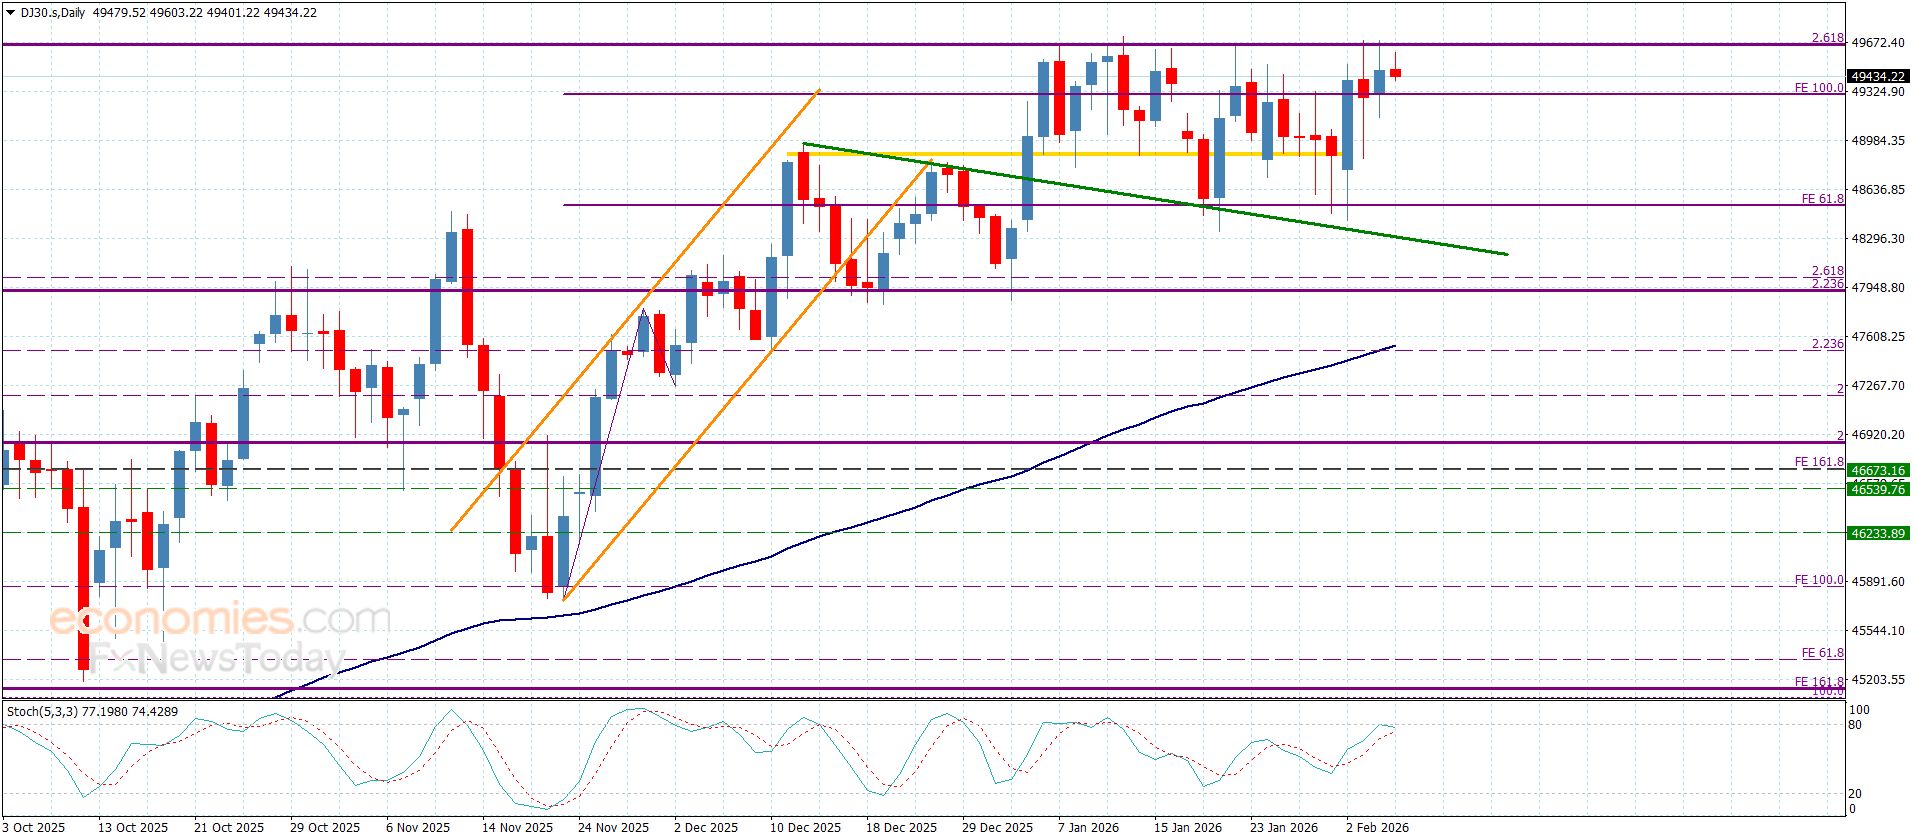Viewport: 1916px width, 840px height.
Task: Select the high value 49603.22 in the header
Action: (x=178, y=13)
